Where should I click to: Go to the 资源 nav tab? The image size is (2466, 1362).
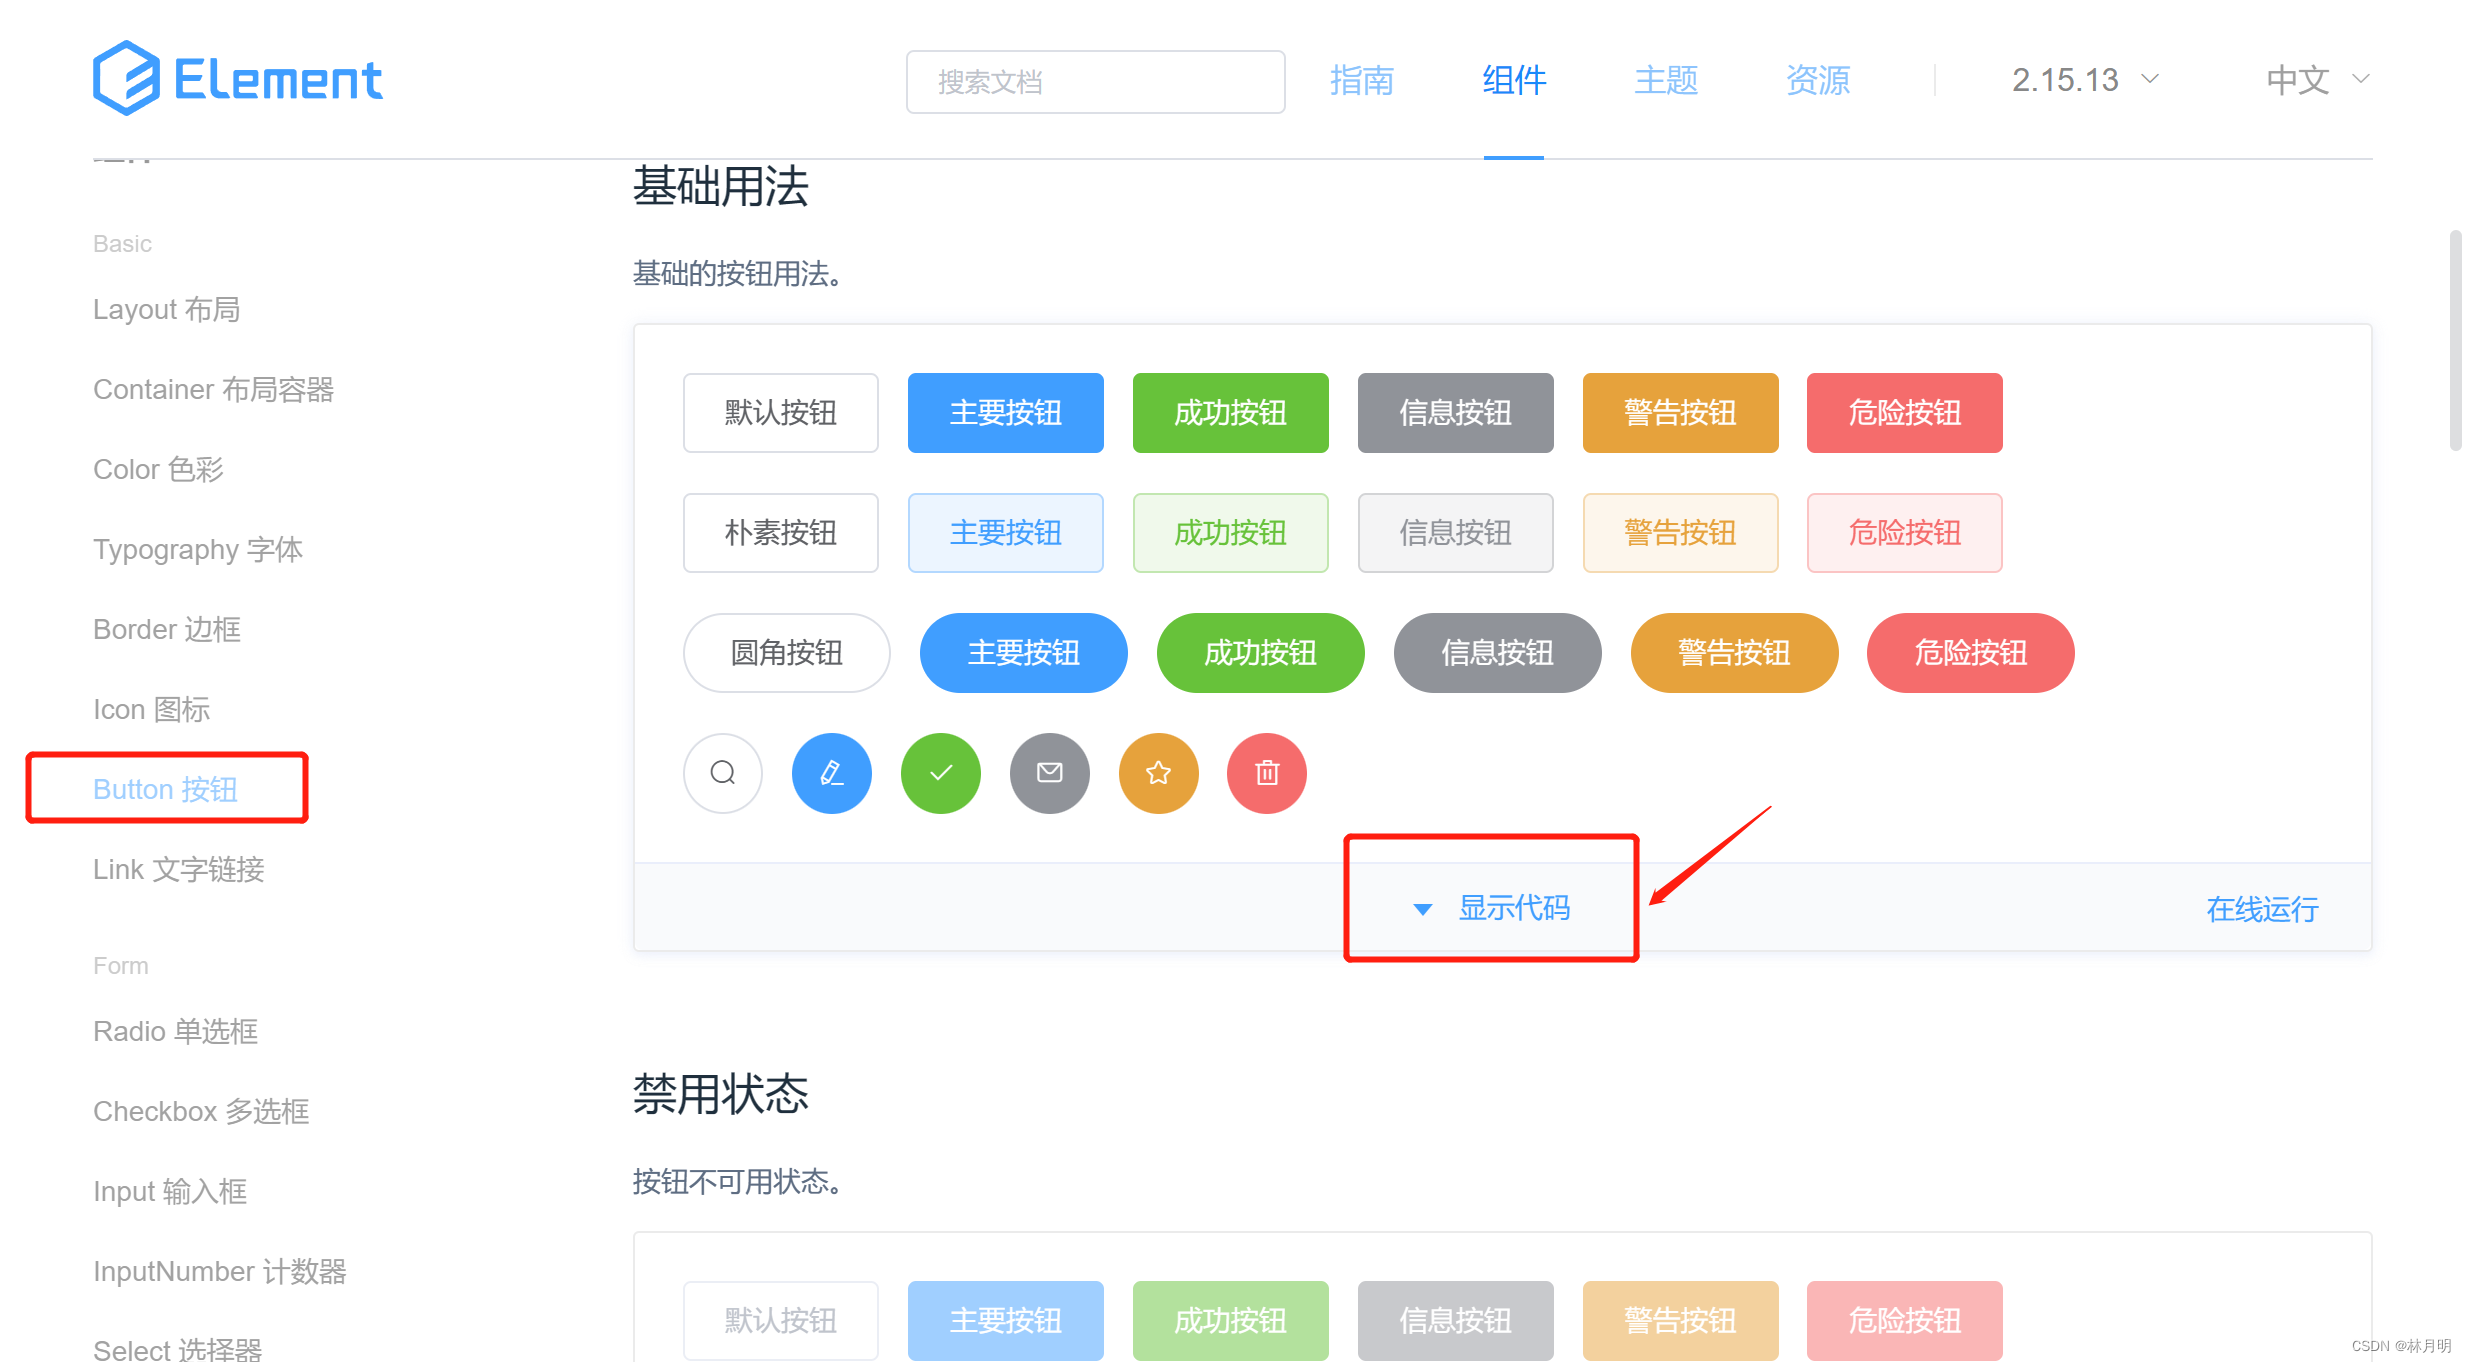pos(1817,80)
